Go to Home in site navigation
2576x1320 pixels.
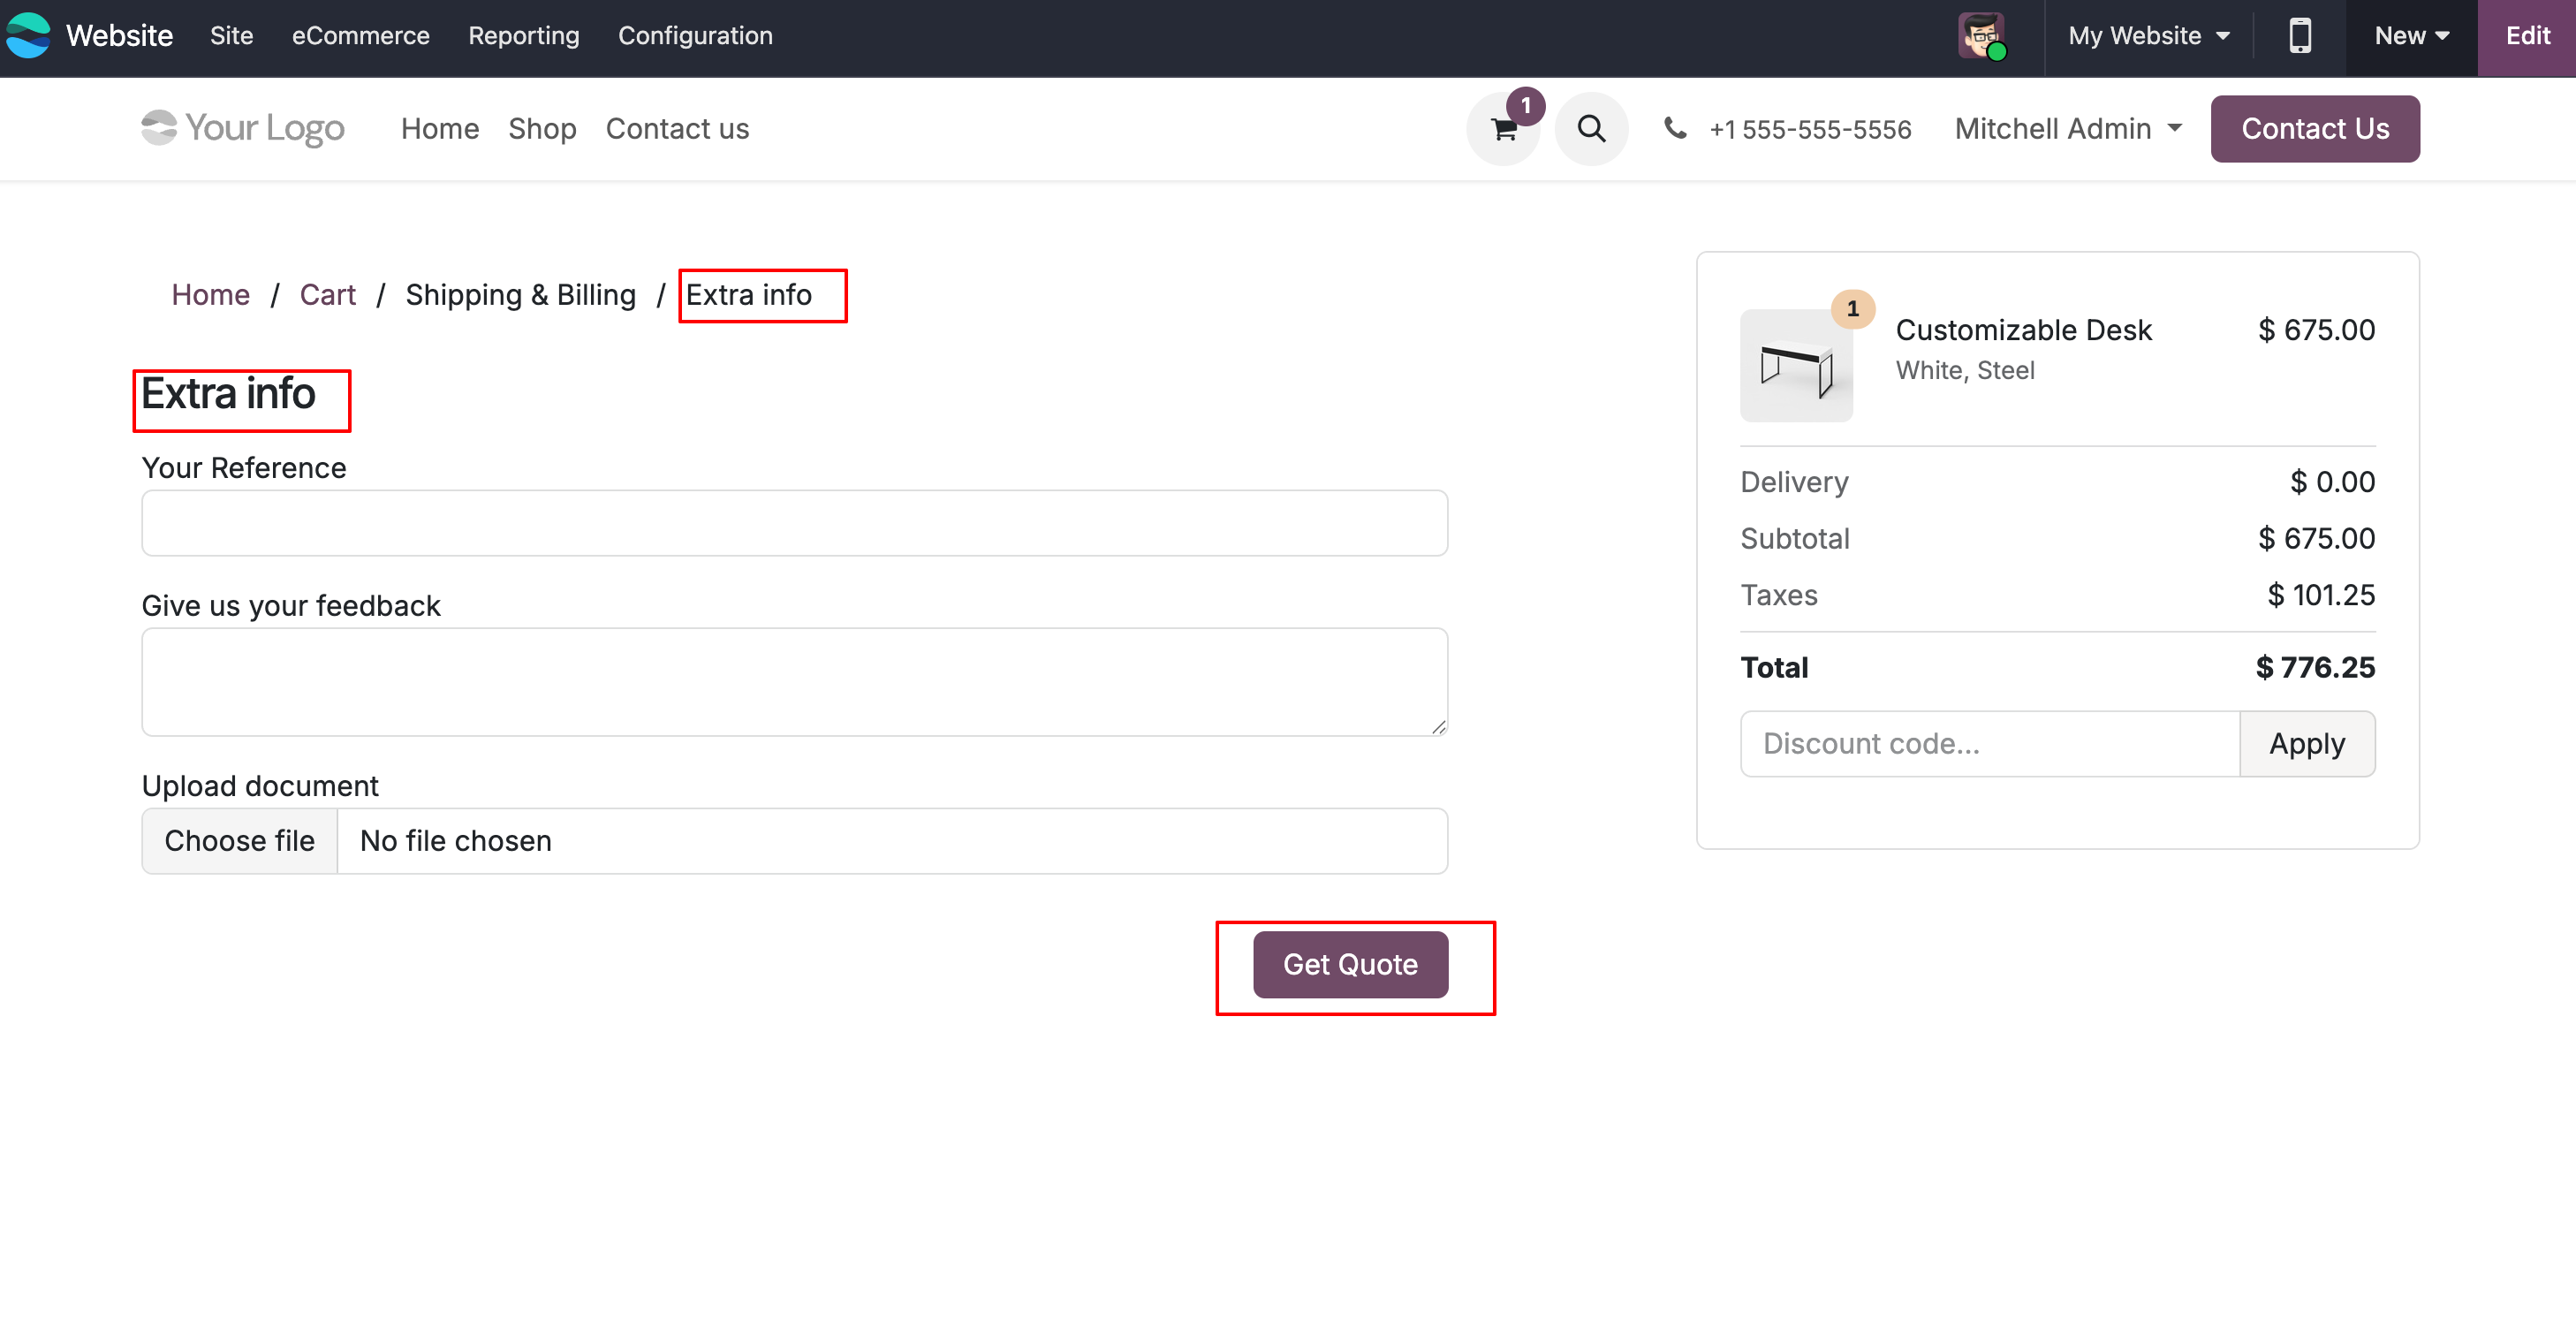[x=440, y=129]
